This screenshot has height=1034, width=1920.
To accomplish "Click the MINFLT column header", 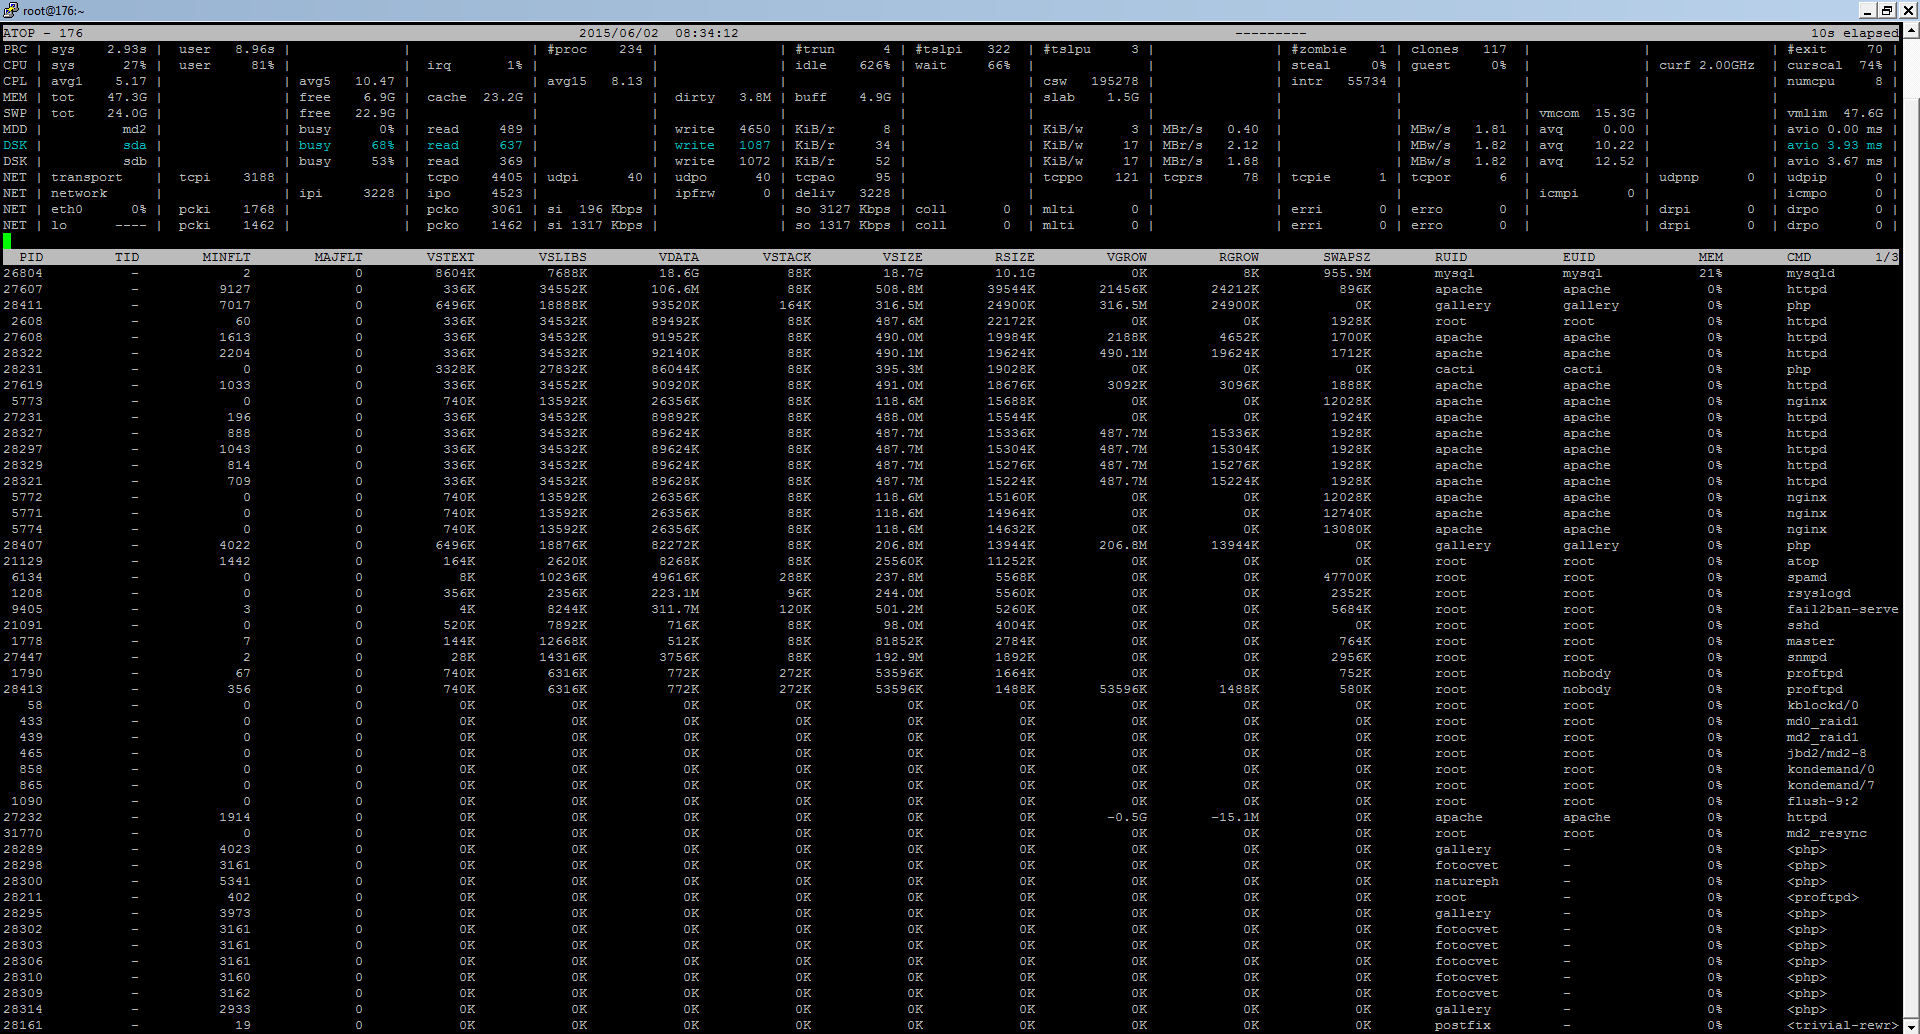I will click(x=227, y=257).
